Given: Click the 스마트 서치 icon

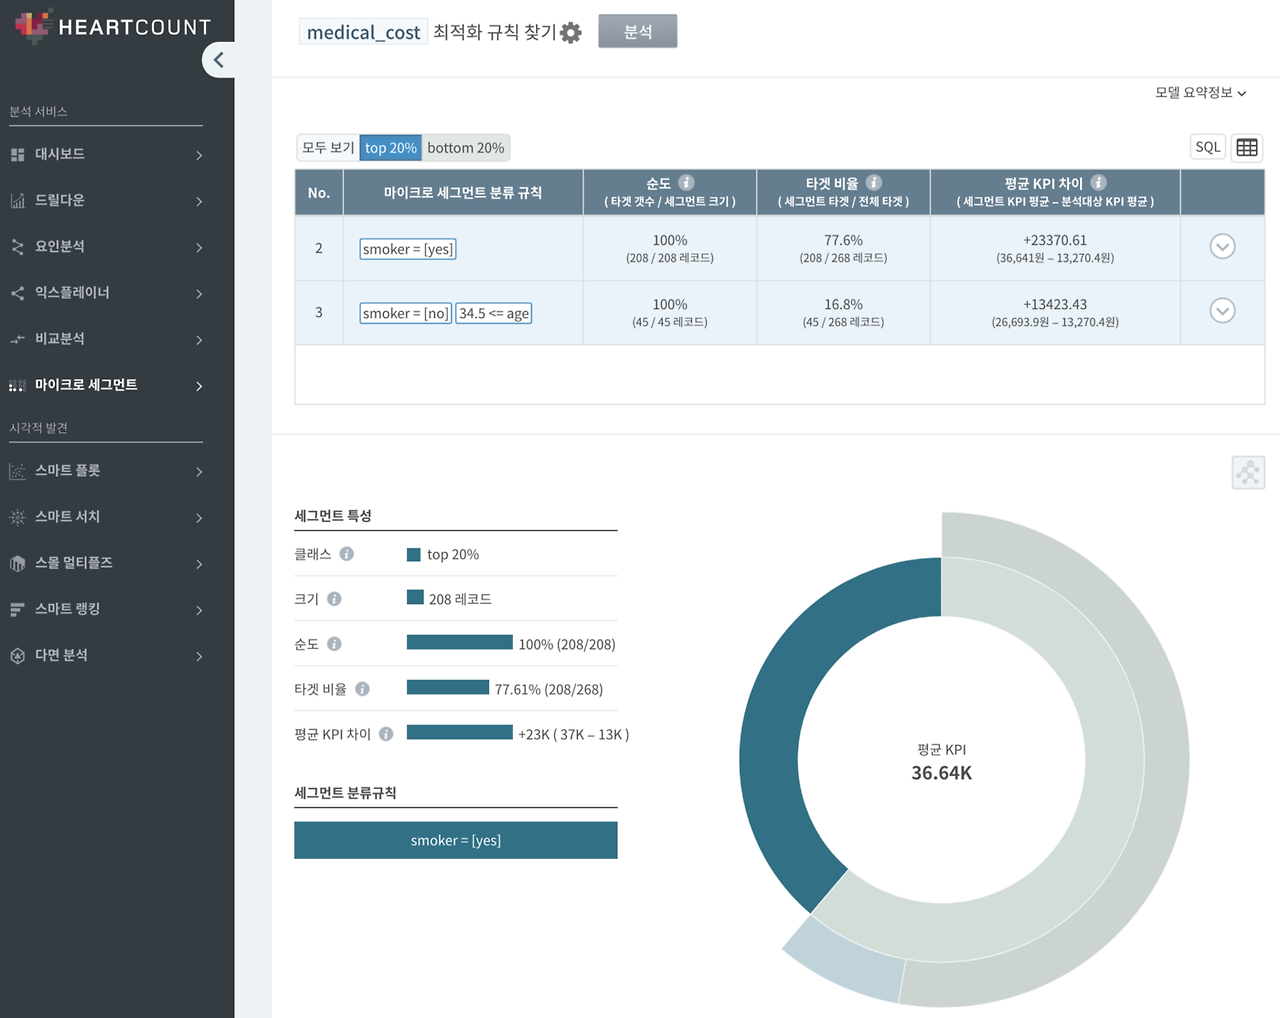Looking at the screenshot, I should (17, 517).
